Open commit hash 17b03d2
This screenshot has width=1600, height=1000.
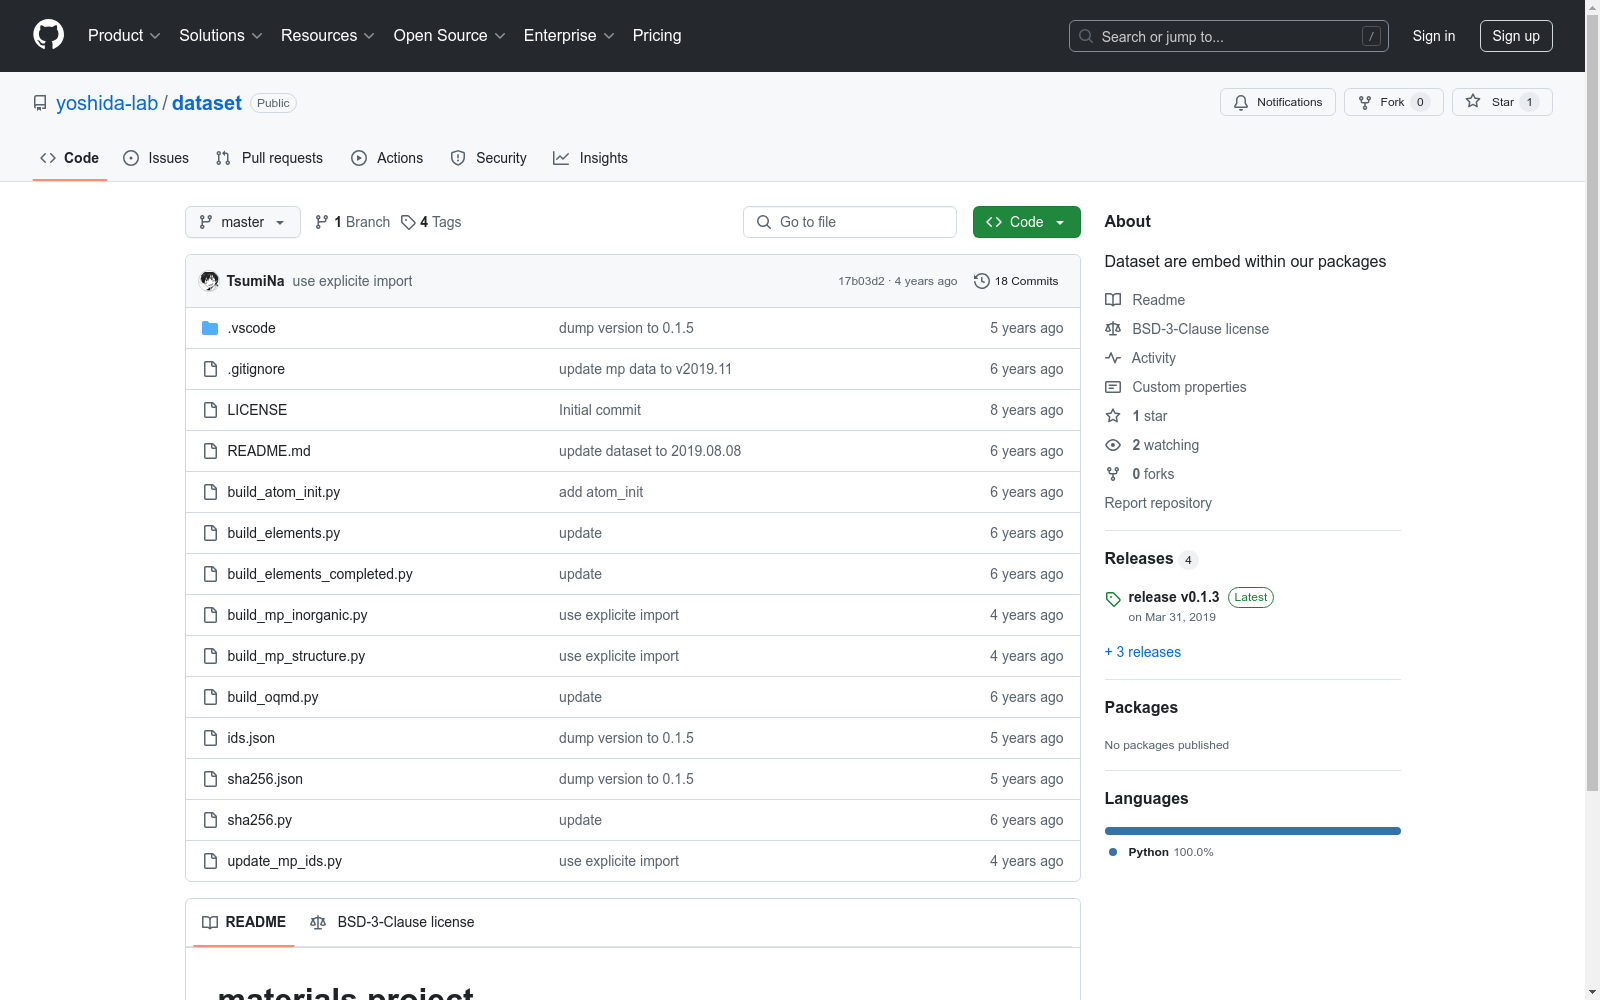[861, 281]
